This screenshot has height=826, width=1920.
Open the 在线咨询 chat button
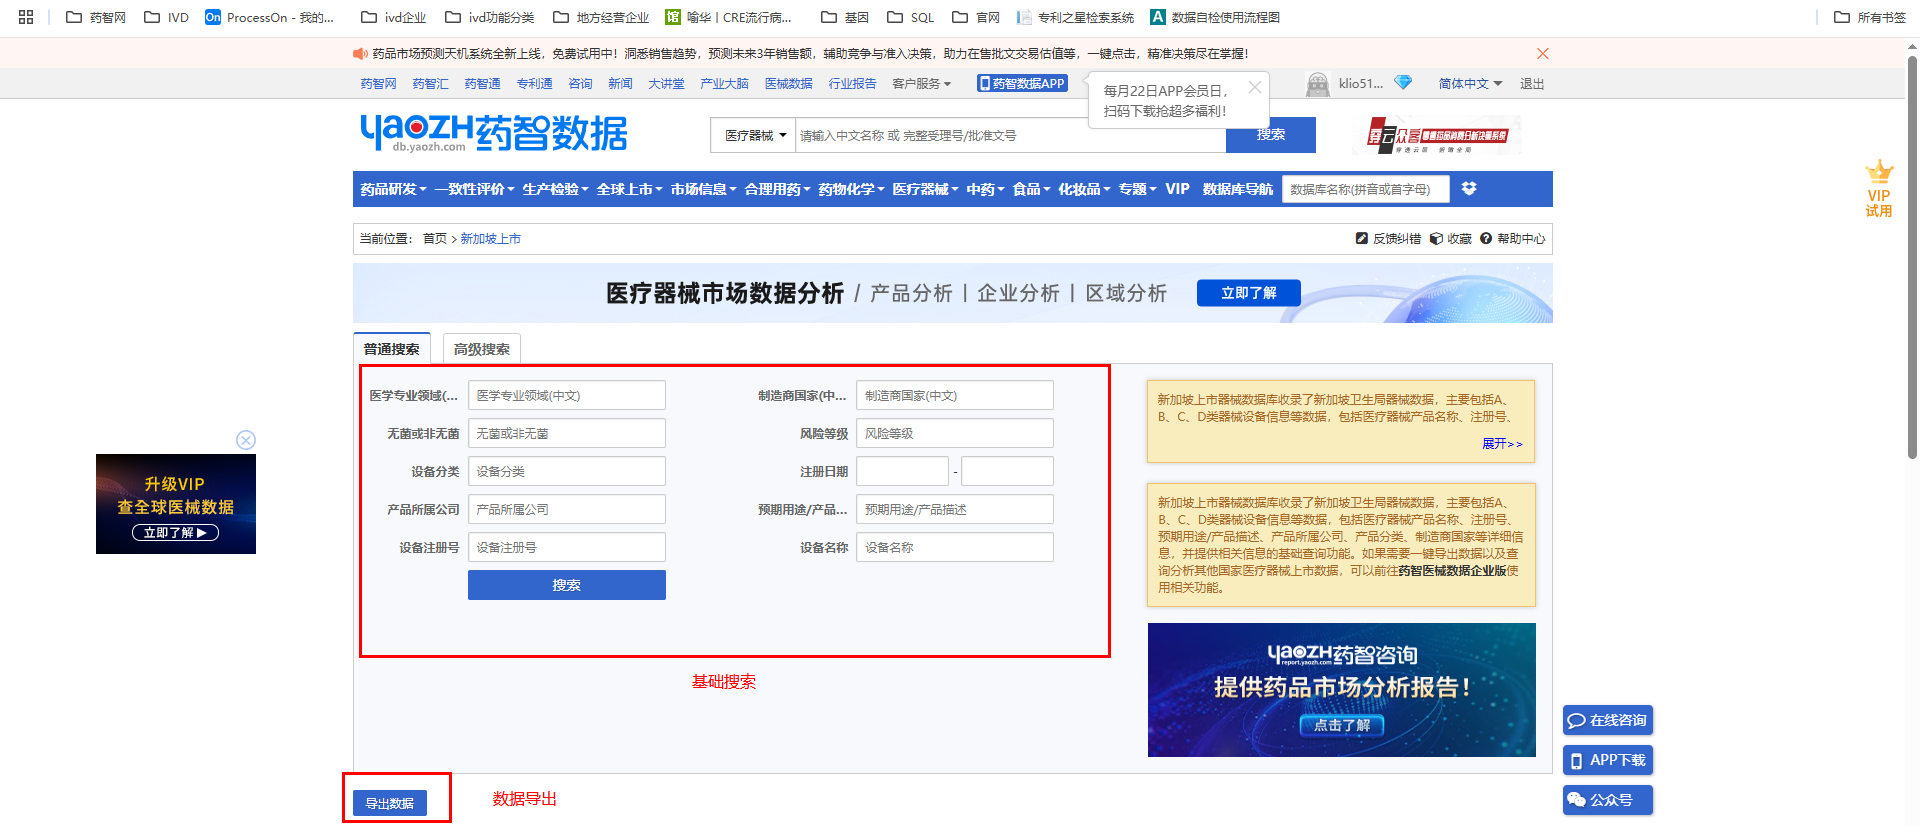1608,720
